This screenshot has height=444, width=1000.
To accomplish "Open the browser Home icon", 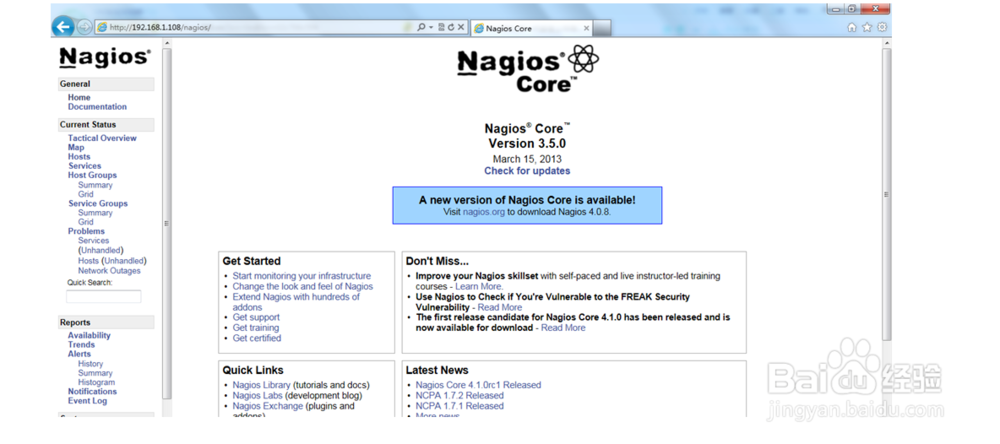I will [851, 27].
